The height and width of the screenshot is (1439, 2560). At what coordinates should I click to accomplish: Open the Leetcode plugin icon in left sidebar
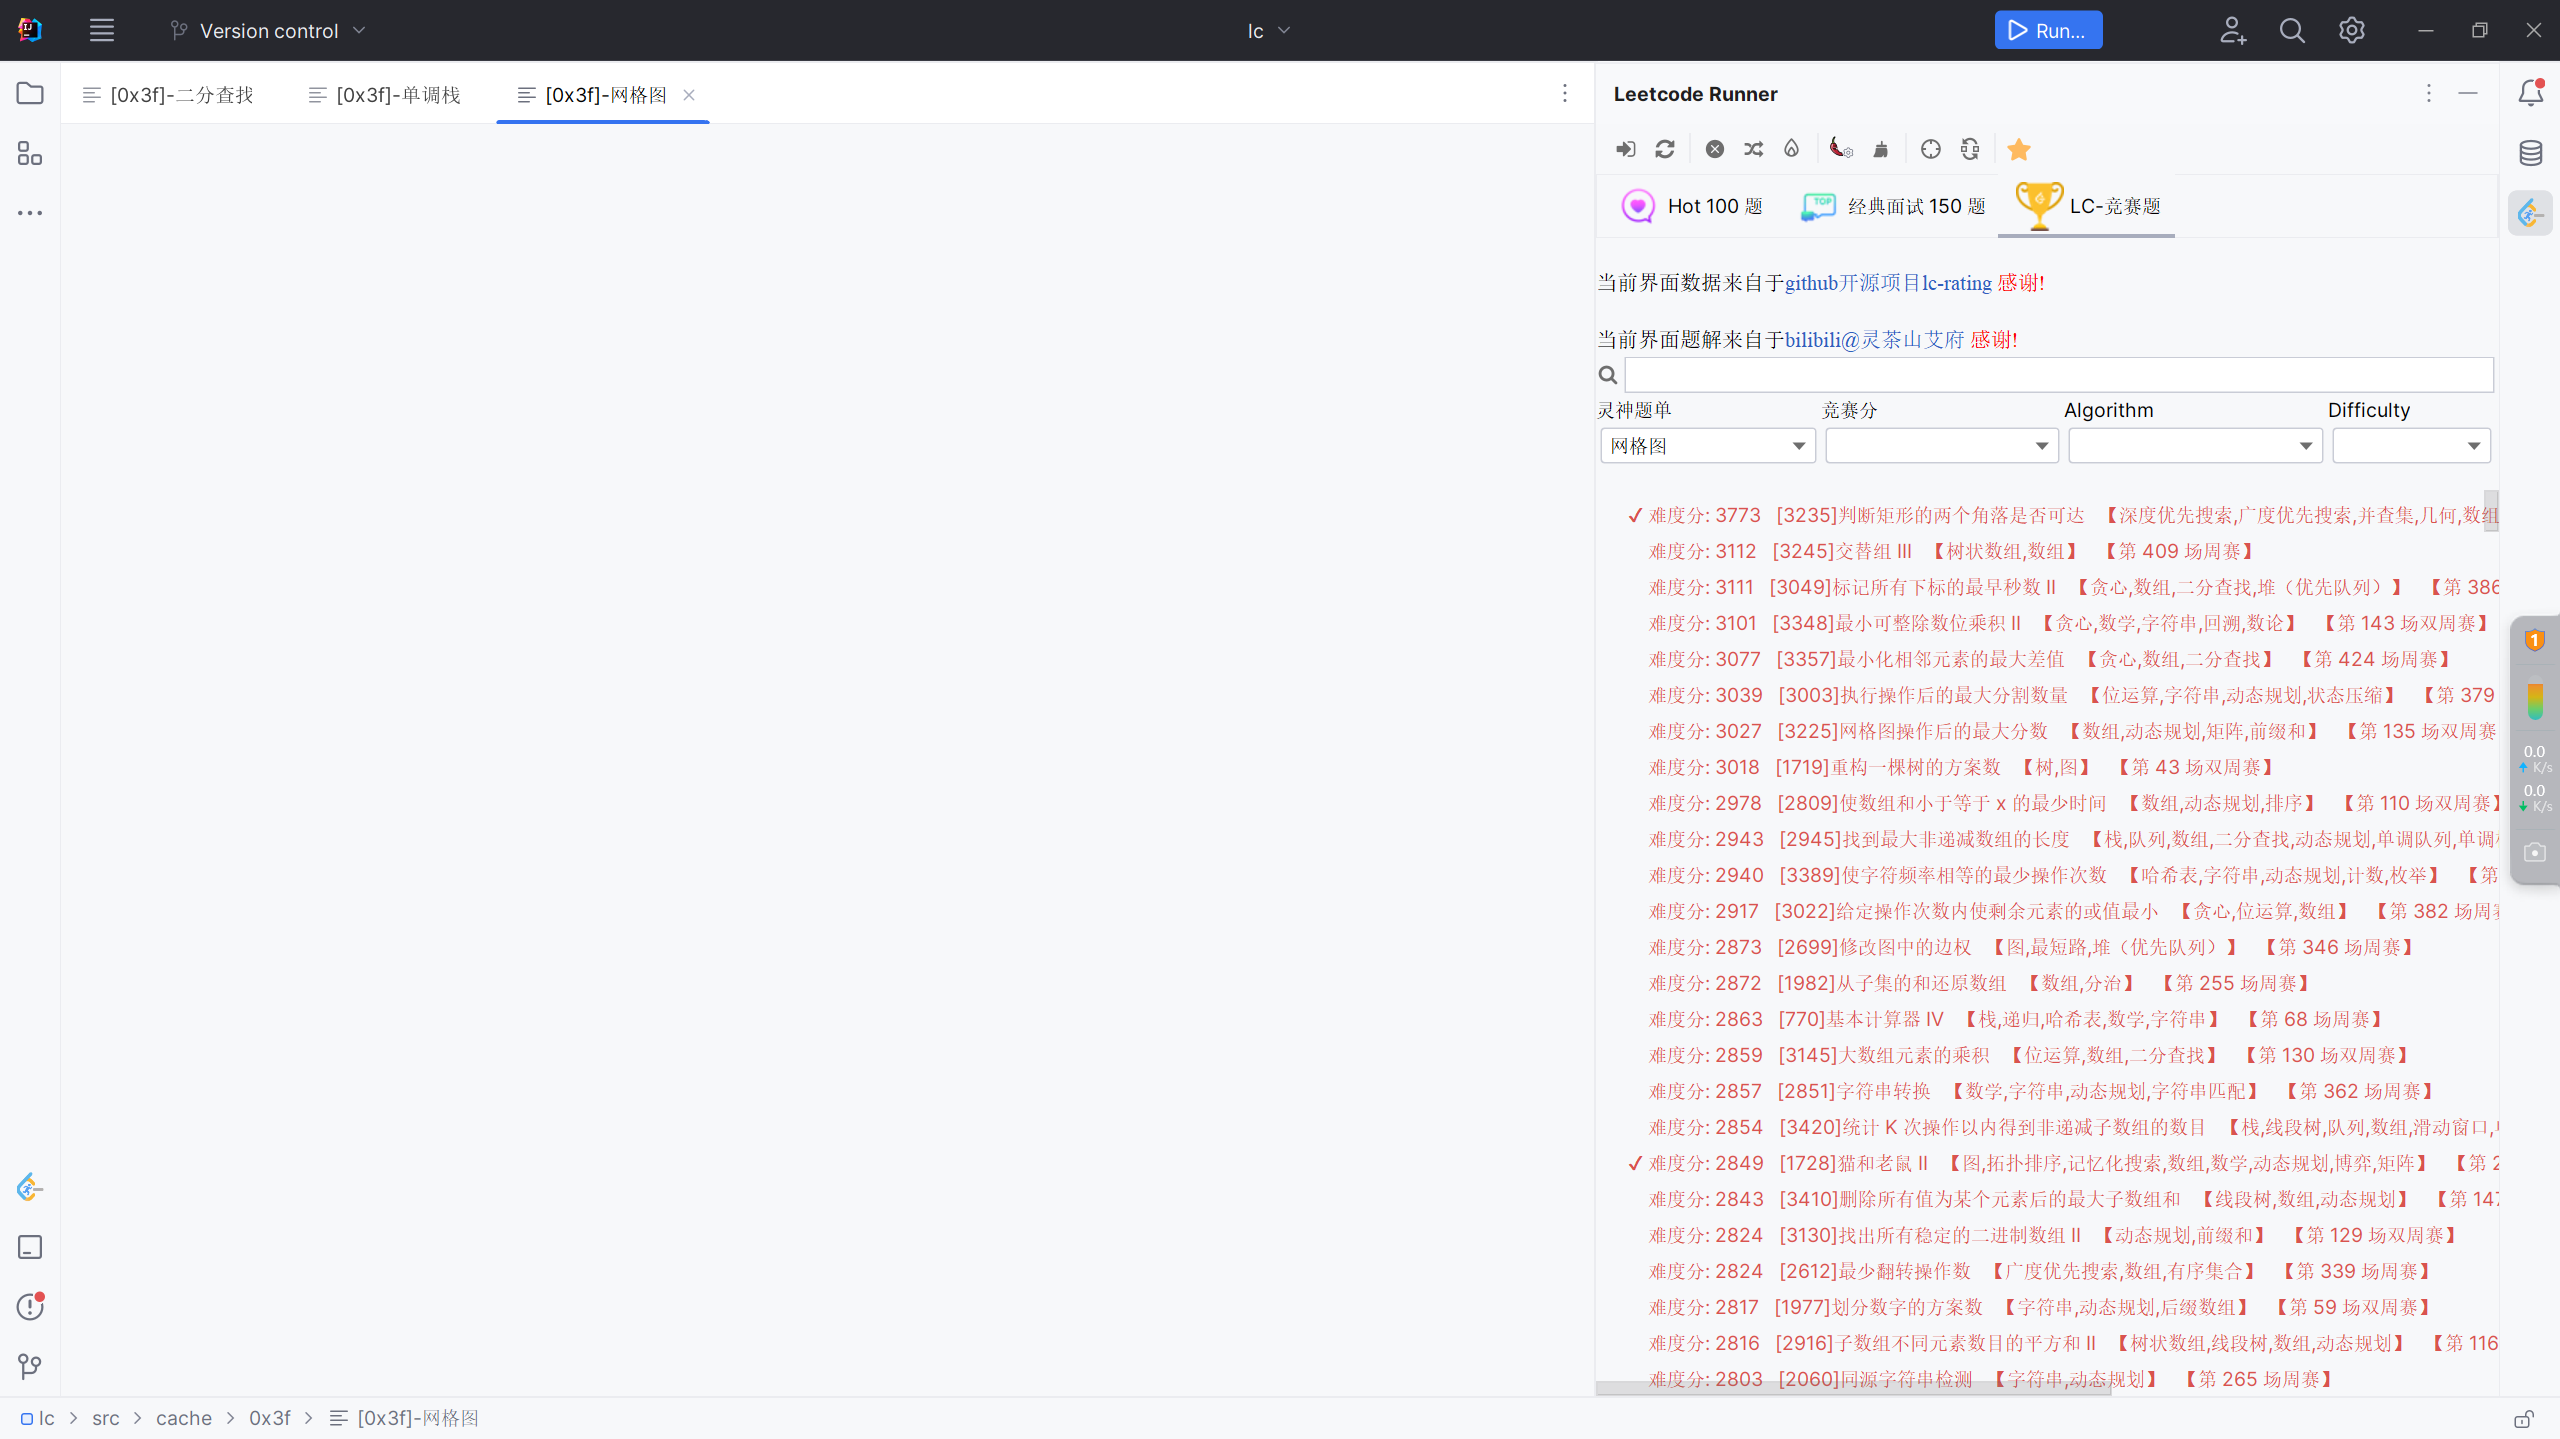click(x=30, y=1187)
